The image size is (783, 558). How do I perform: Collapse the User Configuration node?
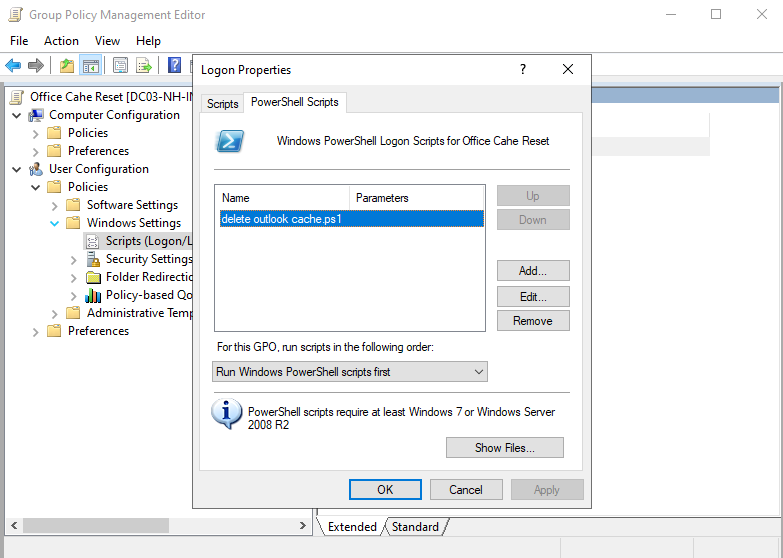point(16,169)
